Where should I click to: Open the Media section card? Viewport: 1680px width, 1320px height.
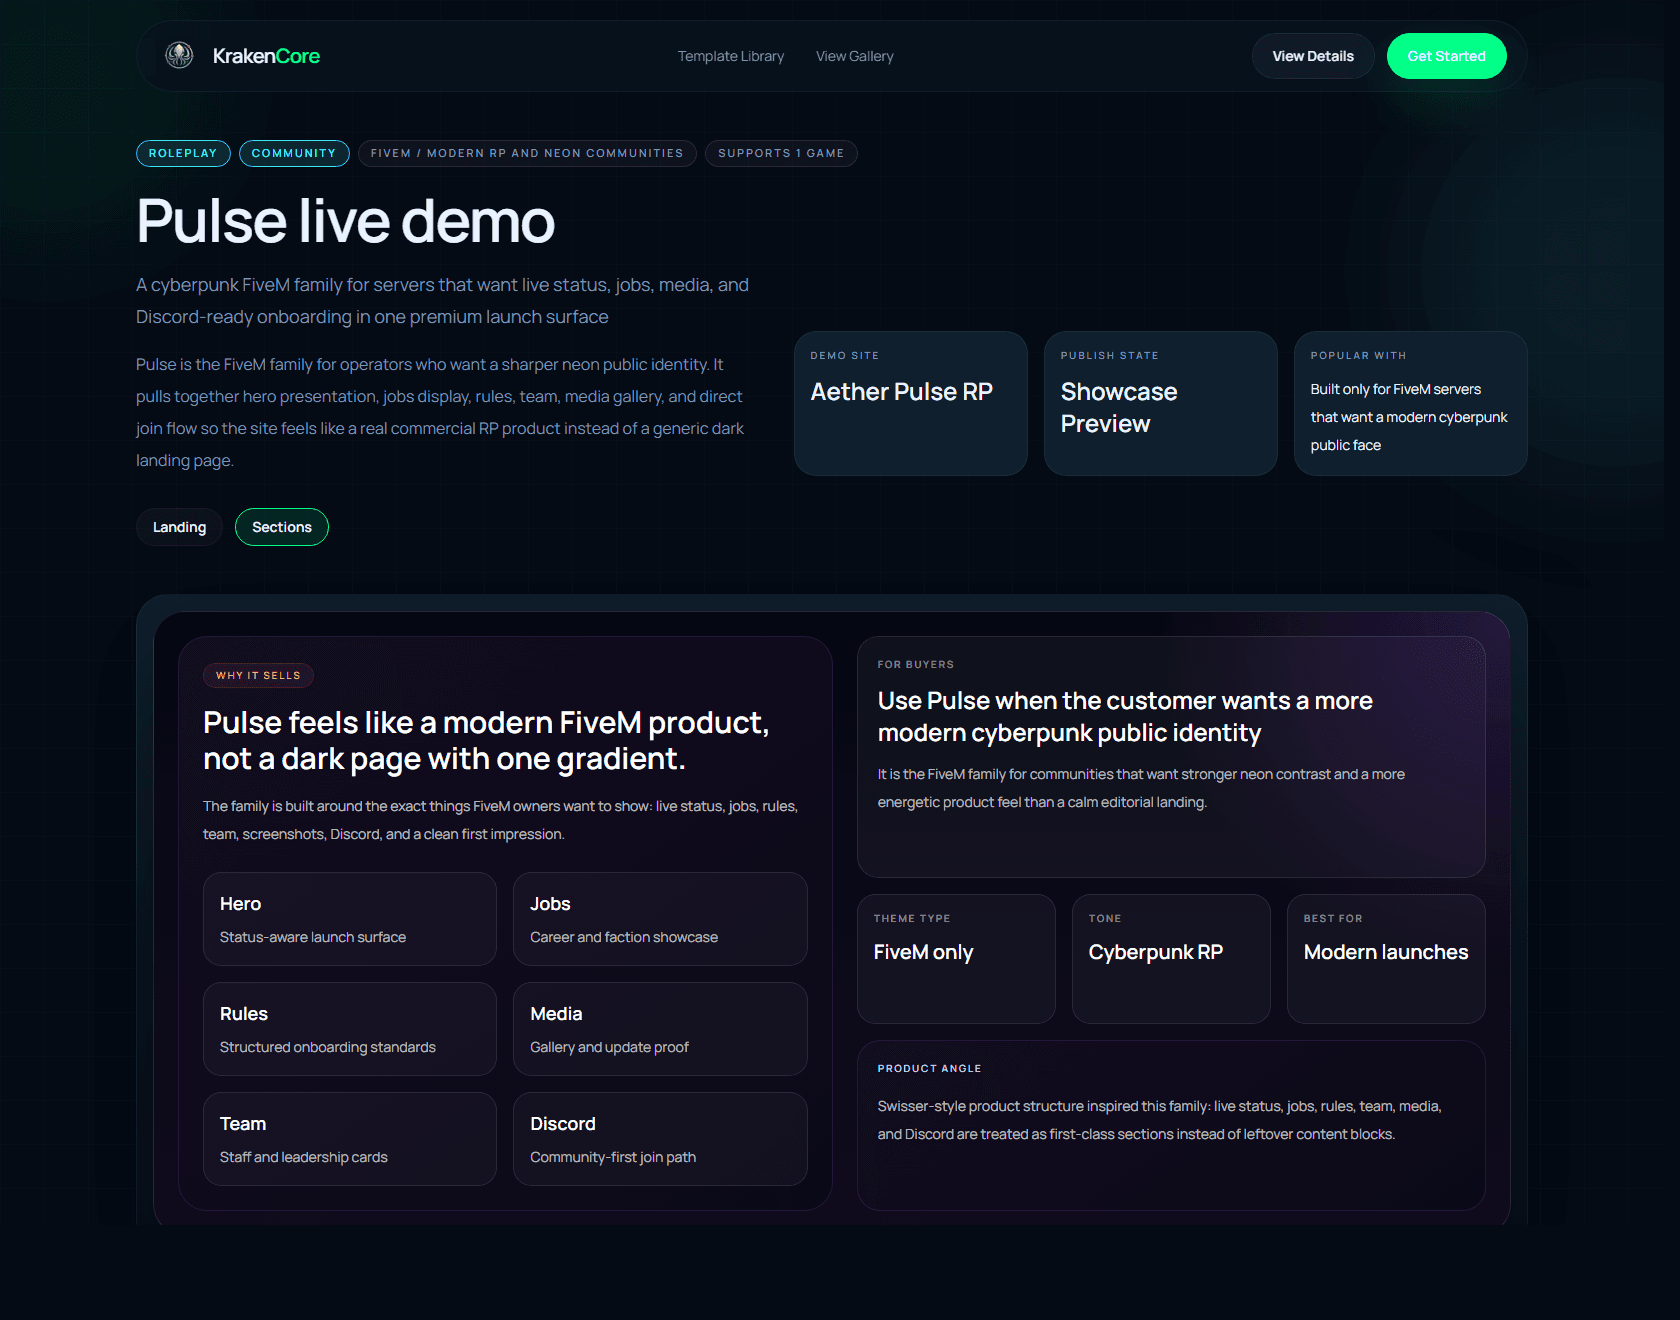click(x=660, y=1029)
